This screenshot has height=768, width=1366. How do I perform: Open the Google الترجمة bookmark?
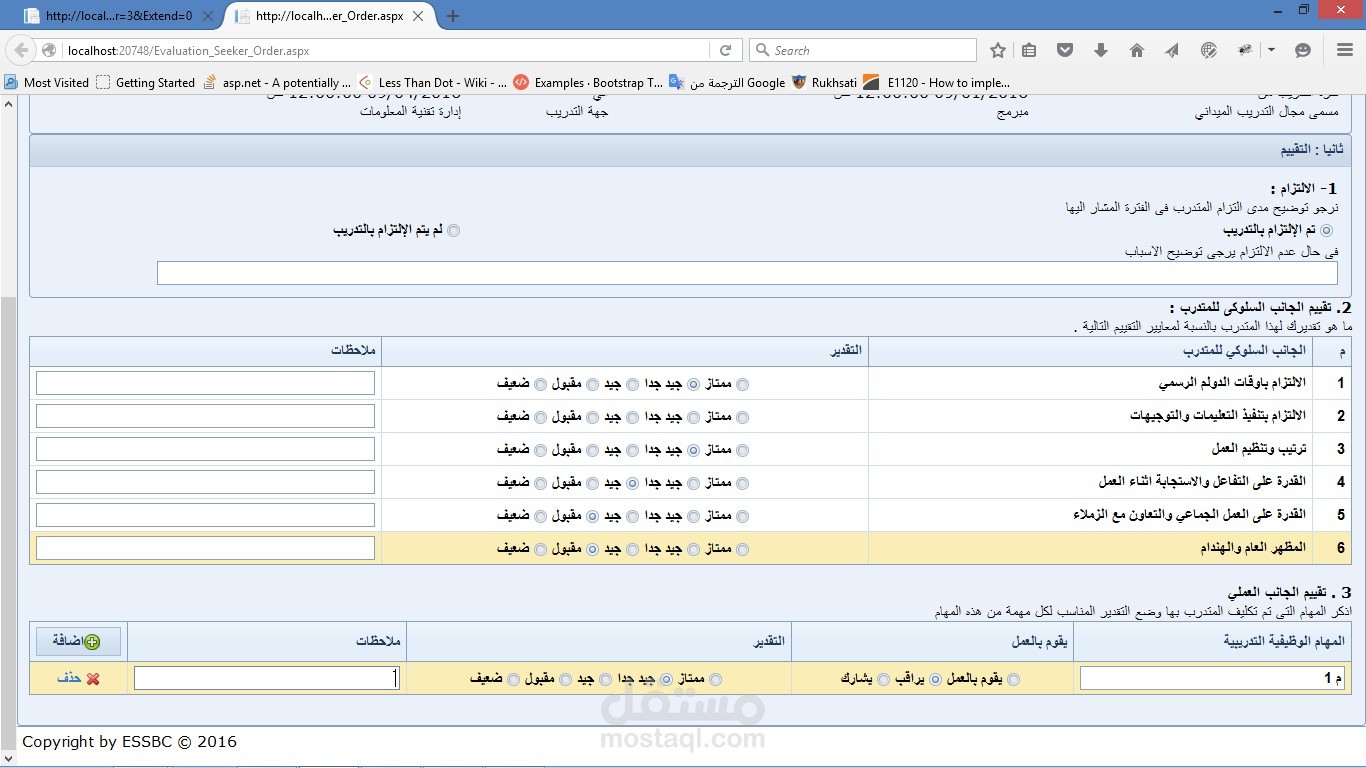(727, 83)
